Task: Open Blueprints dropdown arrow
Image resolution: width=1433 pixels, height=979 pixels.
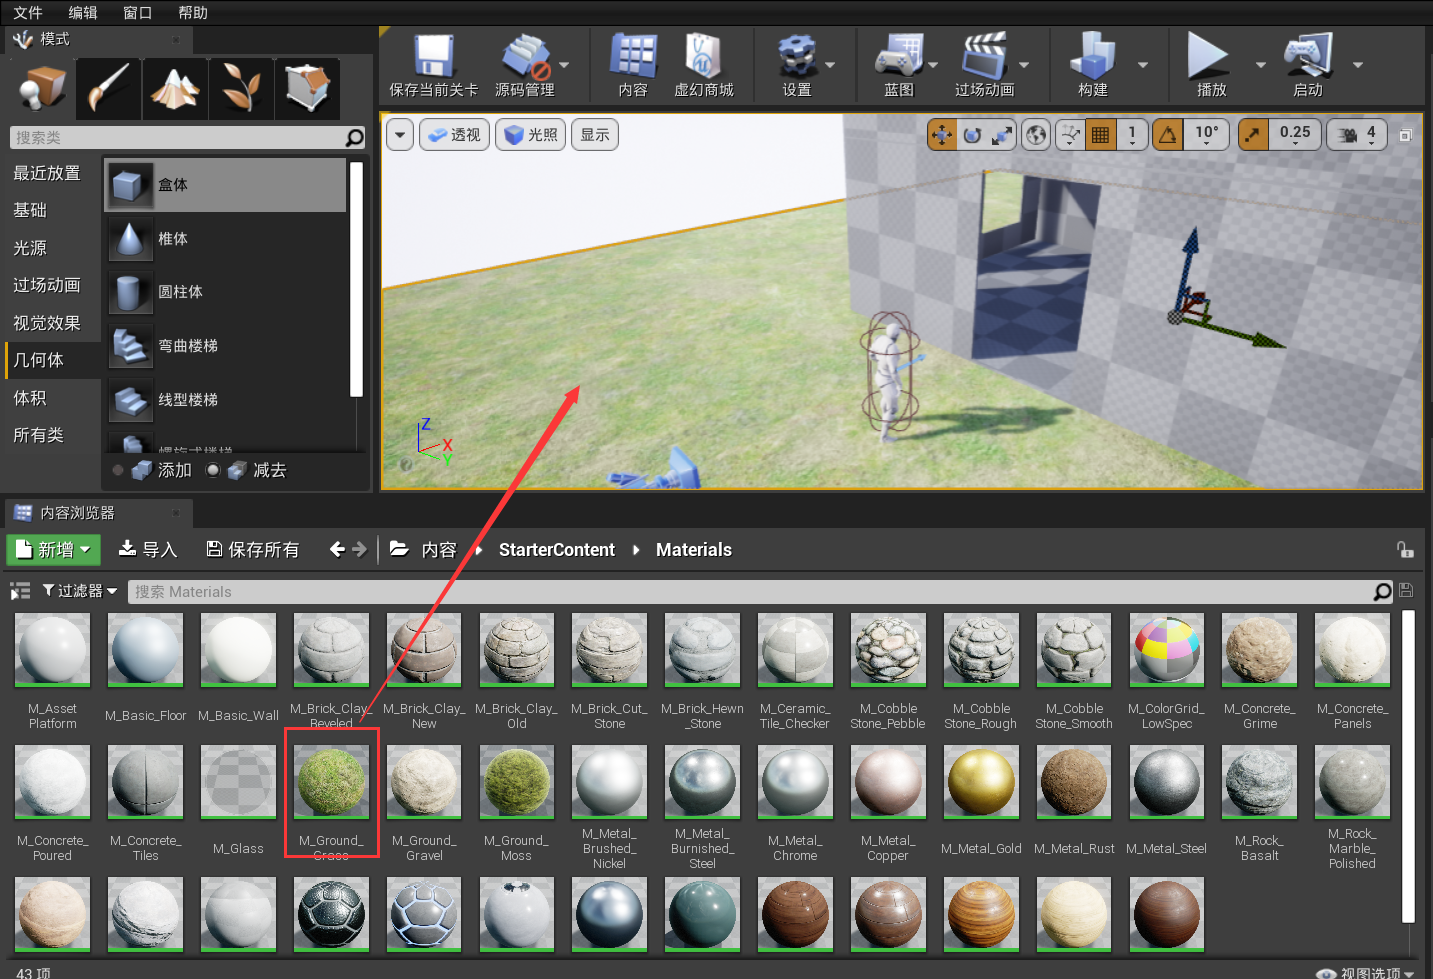Action: pos(933,65)
